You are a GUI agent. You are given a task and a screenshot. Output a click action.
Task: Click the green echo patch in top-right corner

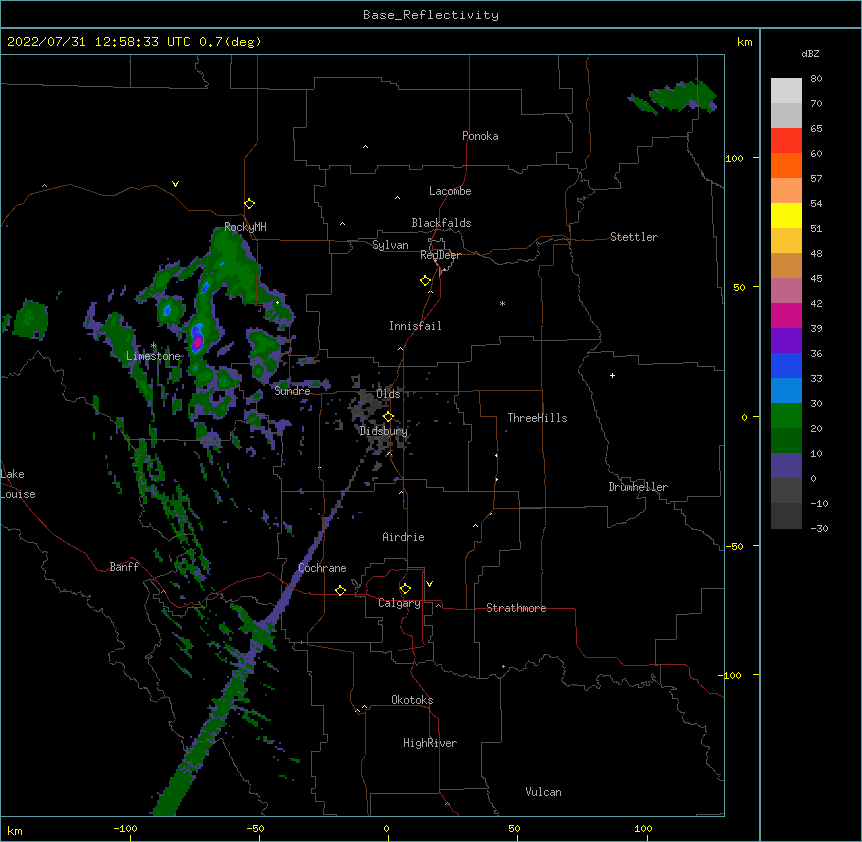675,97
